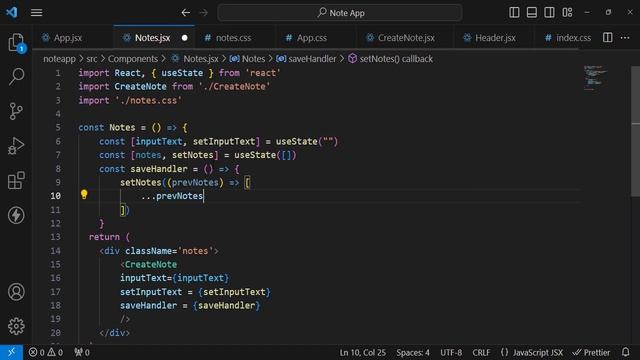Open the CreateNote.jsx tab
640x360 pixels.
click(406, 38)
